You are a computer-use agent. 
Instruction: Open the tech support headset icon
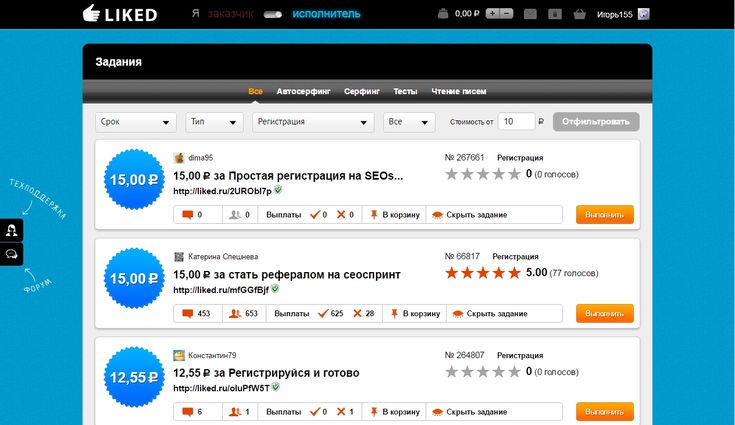[11, 230]
